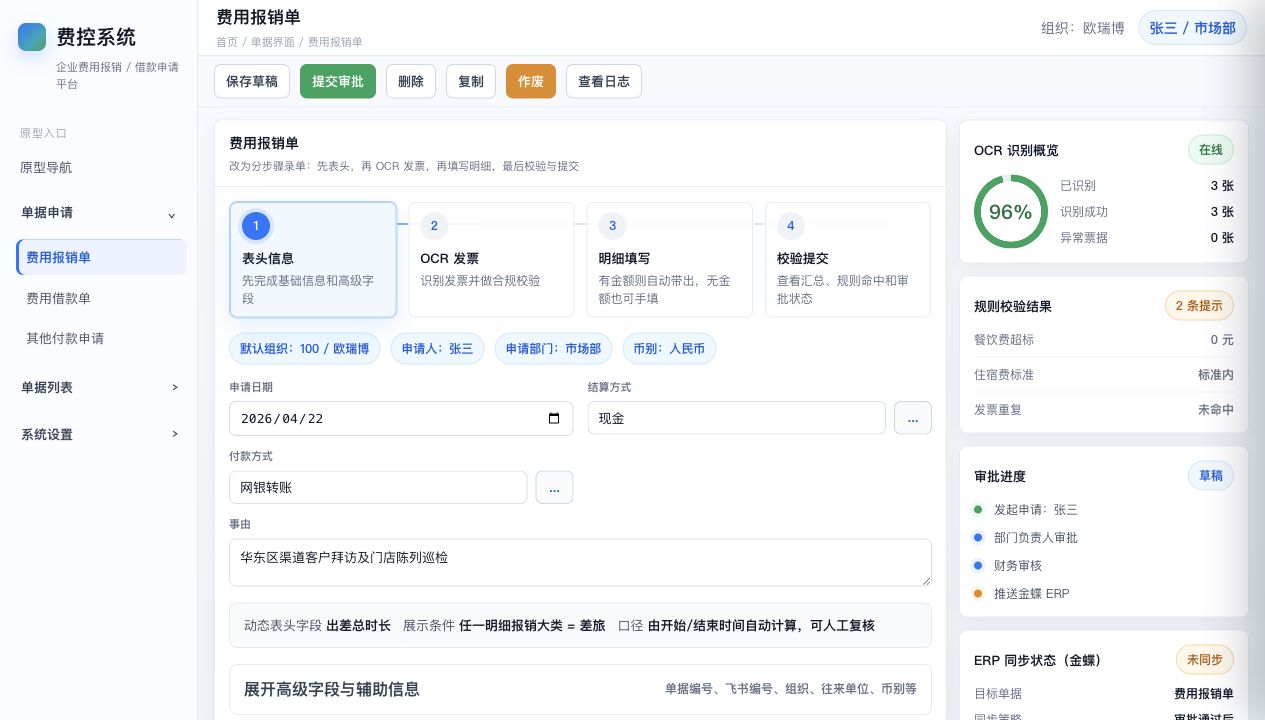Click the 2 条提示 badge
This screenshot has width=1265, height=720.
coord(1199,306)
